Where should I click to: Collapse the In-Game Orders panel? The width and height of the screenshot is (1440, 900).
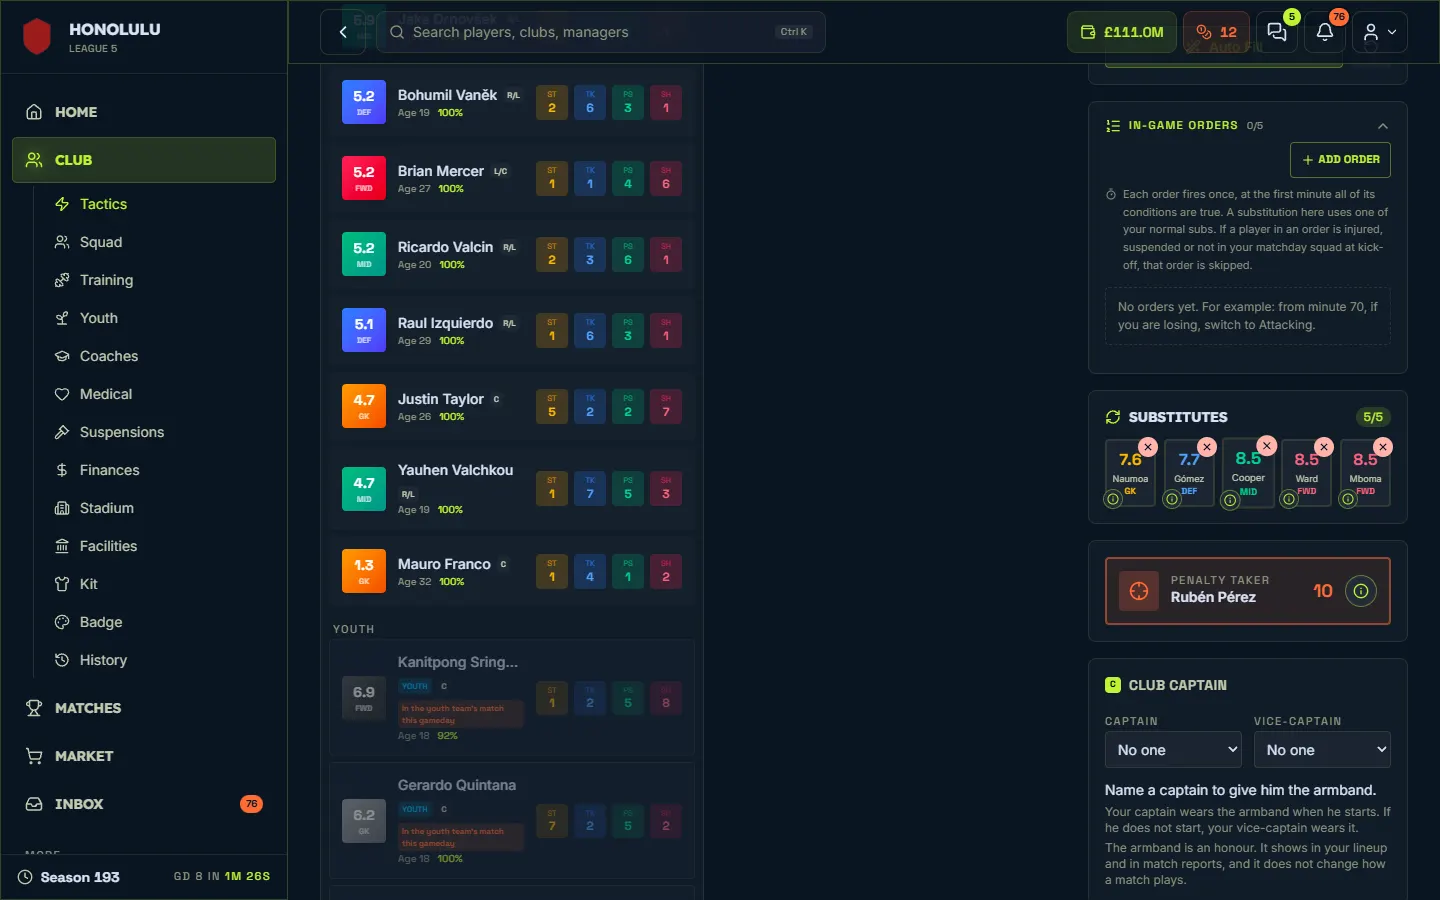coord(1383,126)
